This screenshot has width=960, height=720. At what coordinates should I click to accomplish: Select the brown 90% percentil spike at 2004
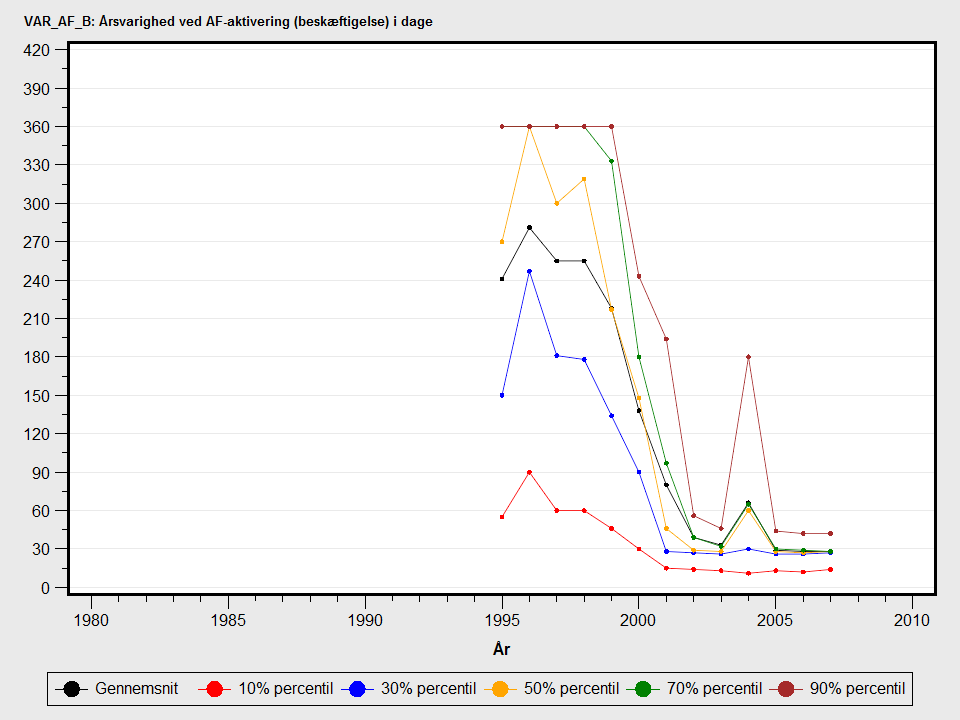click(x=748, y=357)
